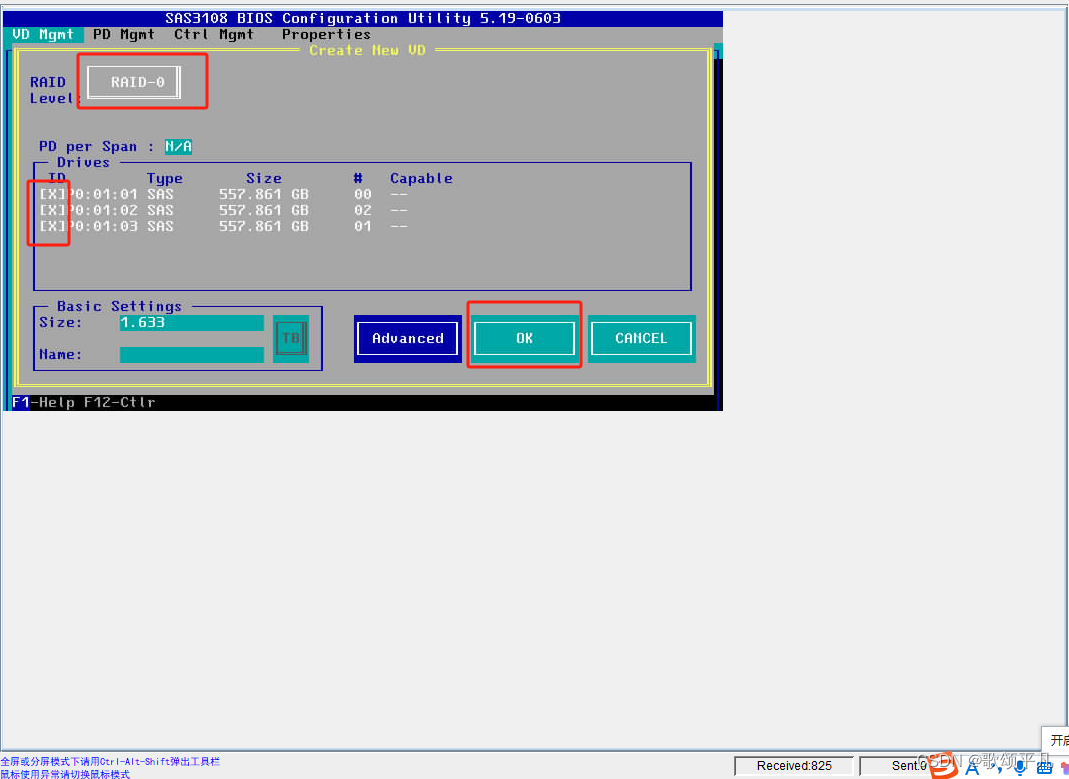
Task: Click the # value 02 in drives list
Action: coord(363,210)
